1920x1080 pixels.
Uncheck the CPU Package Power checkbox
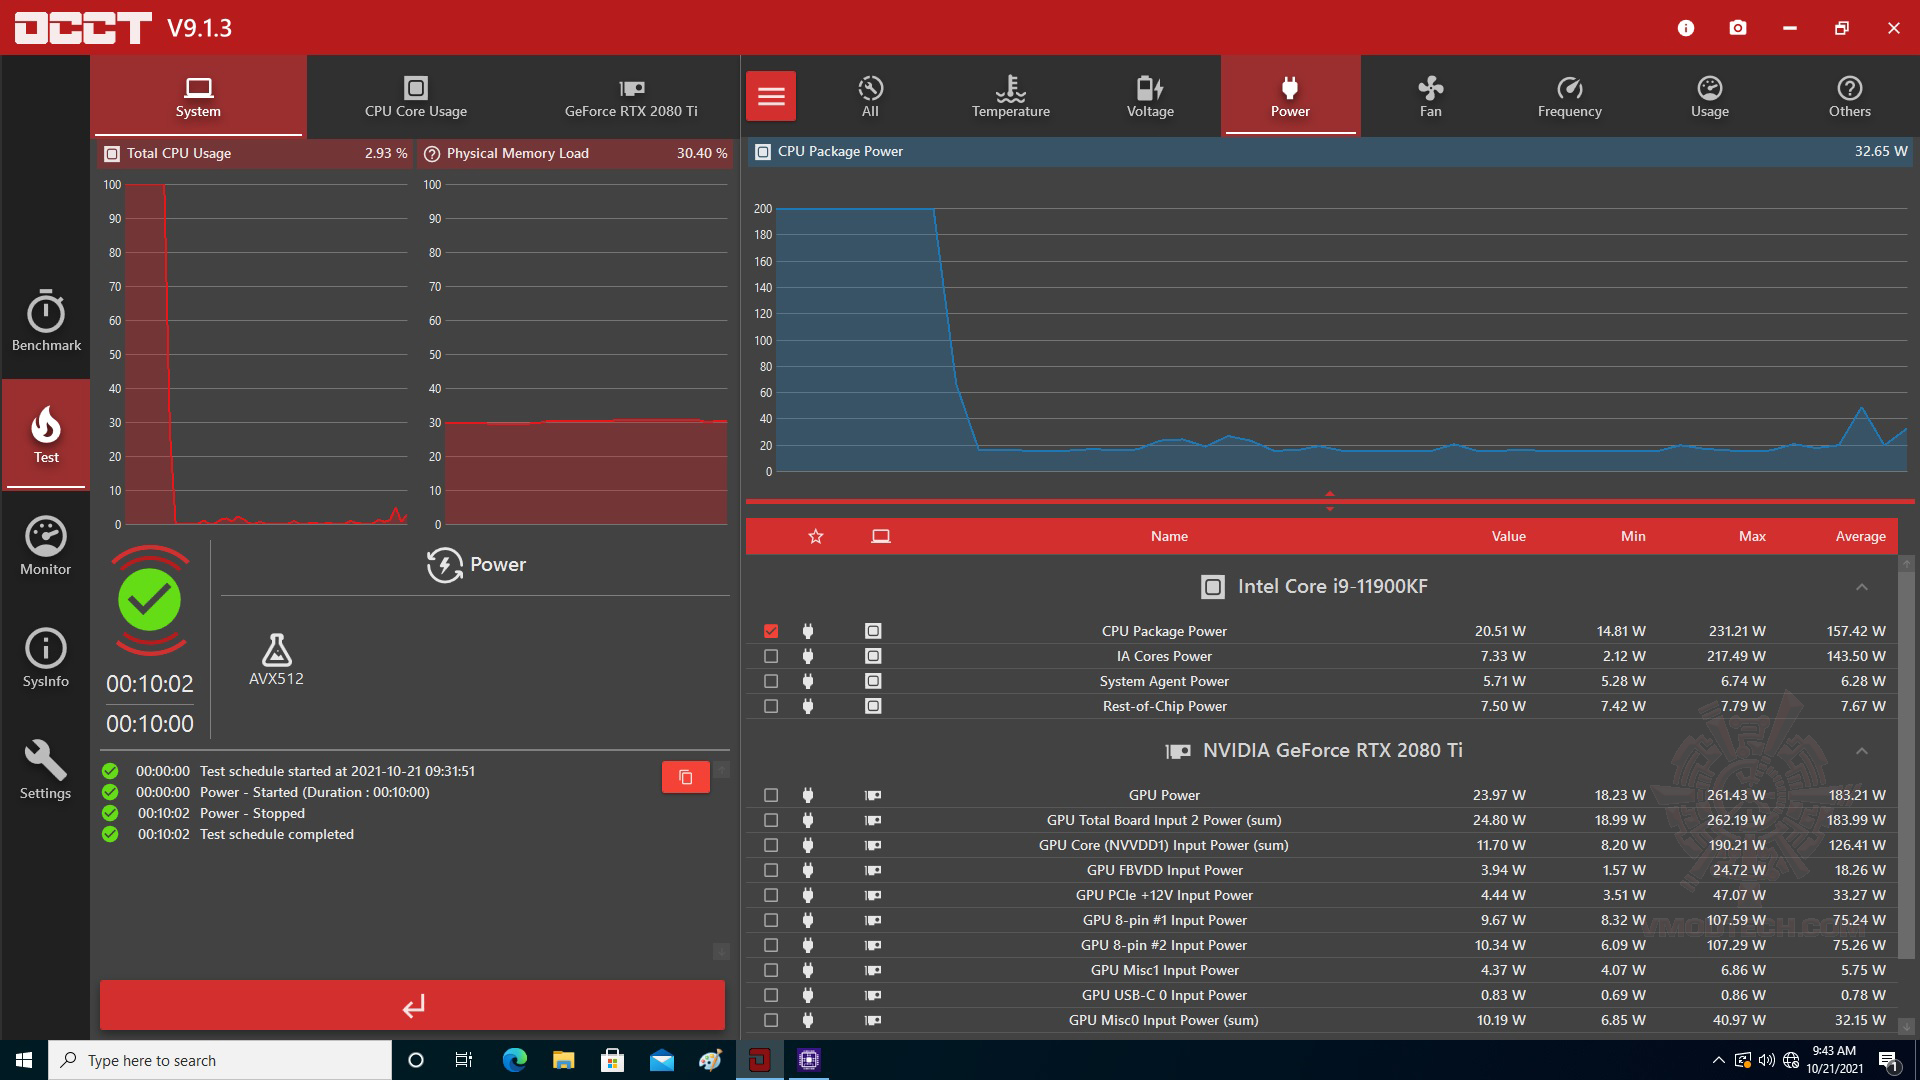point(770,631)
